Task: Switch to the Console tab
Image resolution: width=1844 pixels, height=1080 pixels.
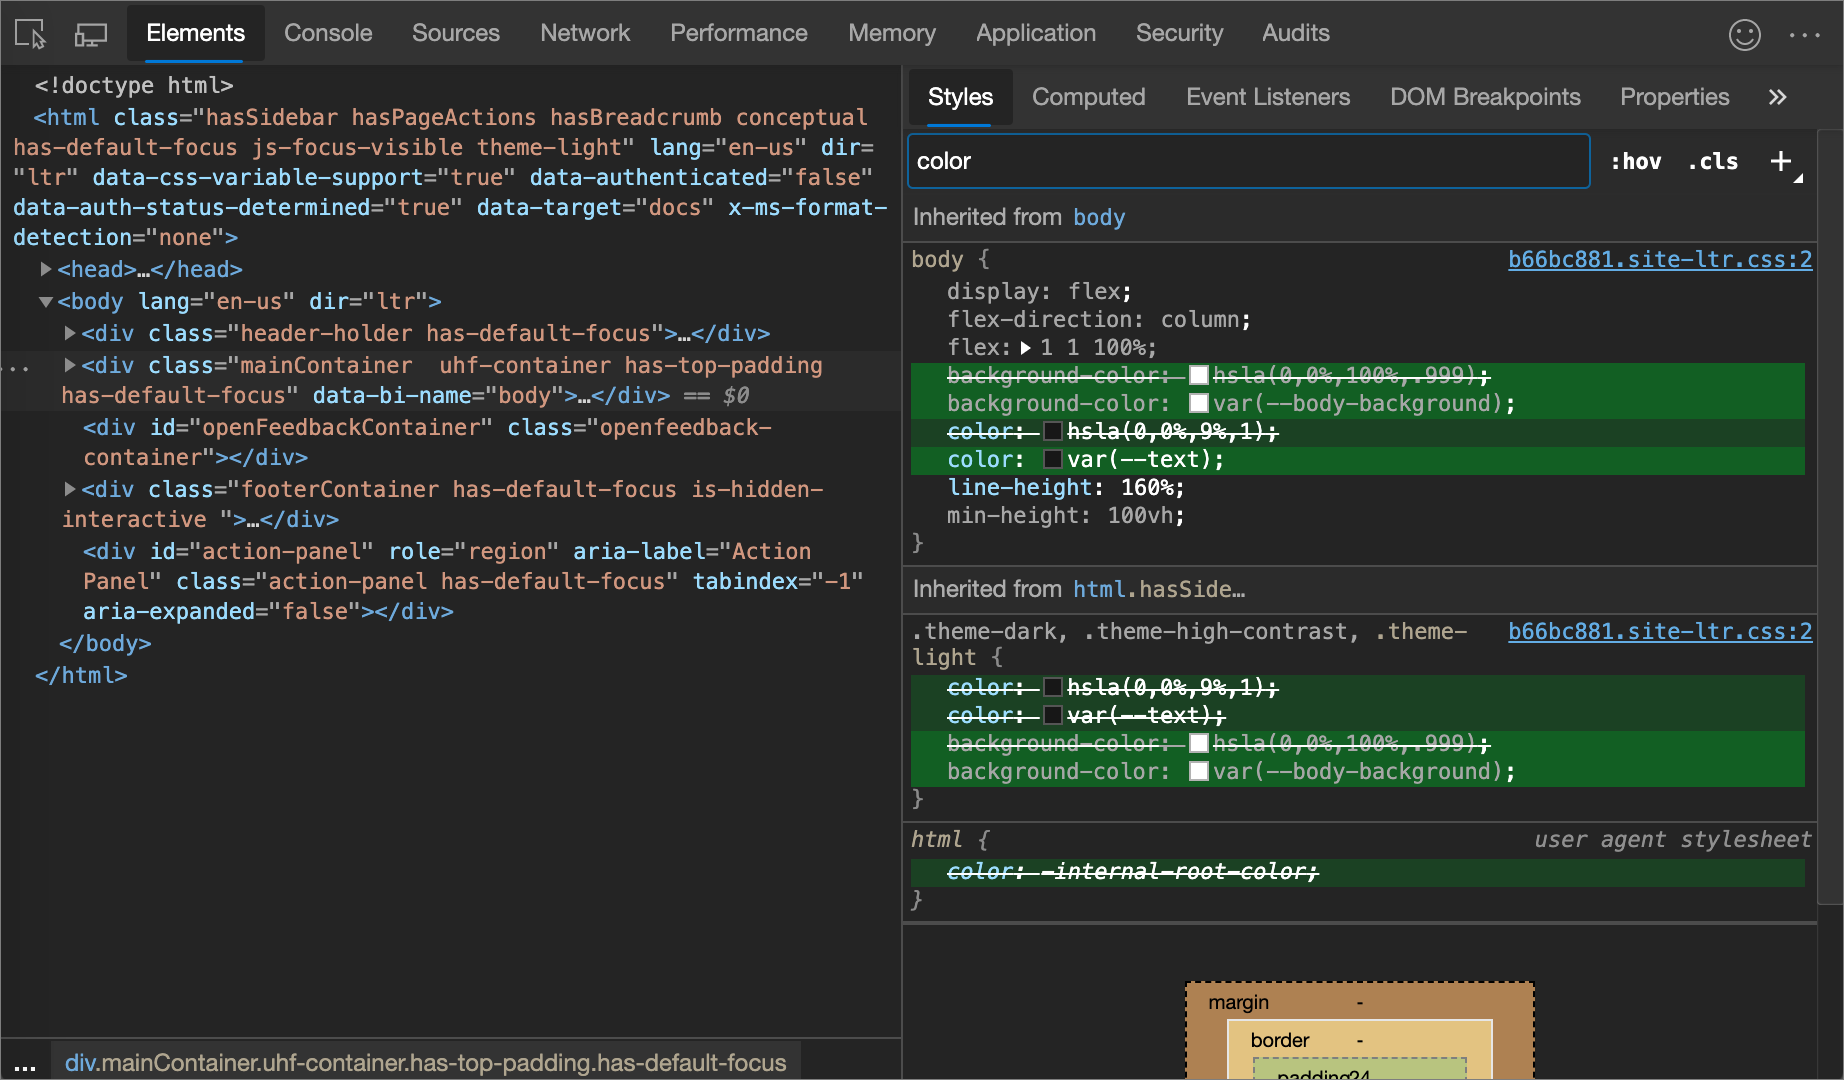Action: [x=327, y=33]
